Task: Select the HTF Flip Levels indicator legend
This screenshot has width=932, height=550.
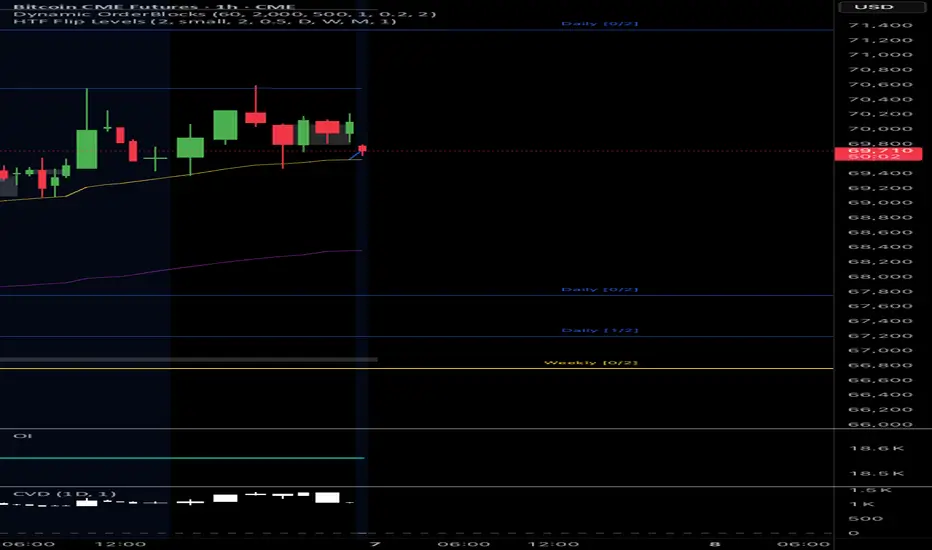Action: pyautogui.click(x=204, y=21)
